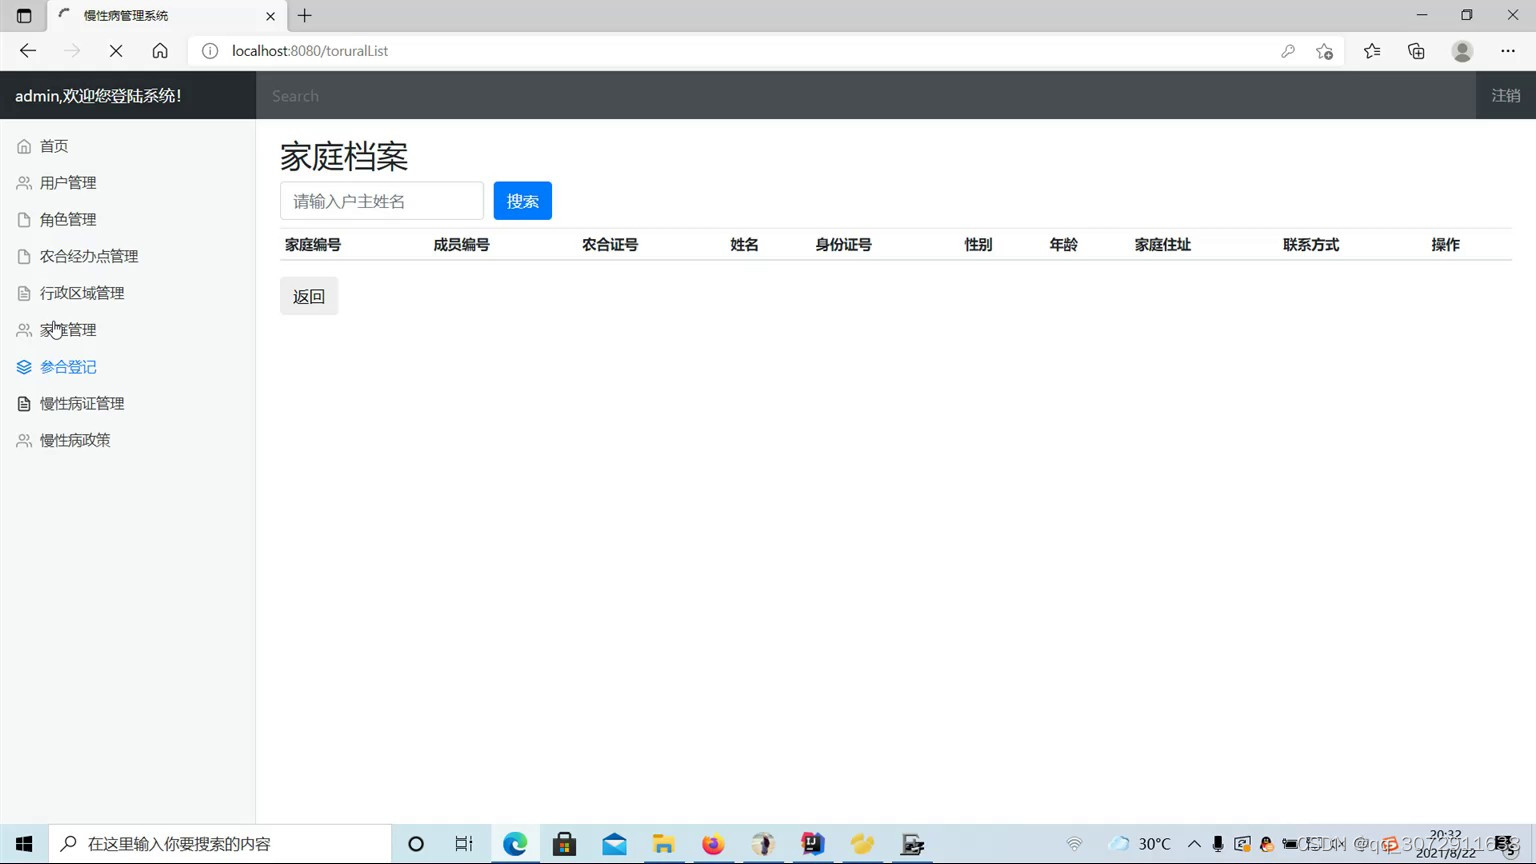Screen dimensions: 1536x864
Task: Go back with browser back arrow
Action: pyautogui.click(x=28, y=51)
